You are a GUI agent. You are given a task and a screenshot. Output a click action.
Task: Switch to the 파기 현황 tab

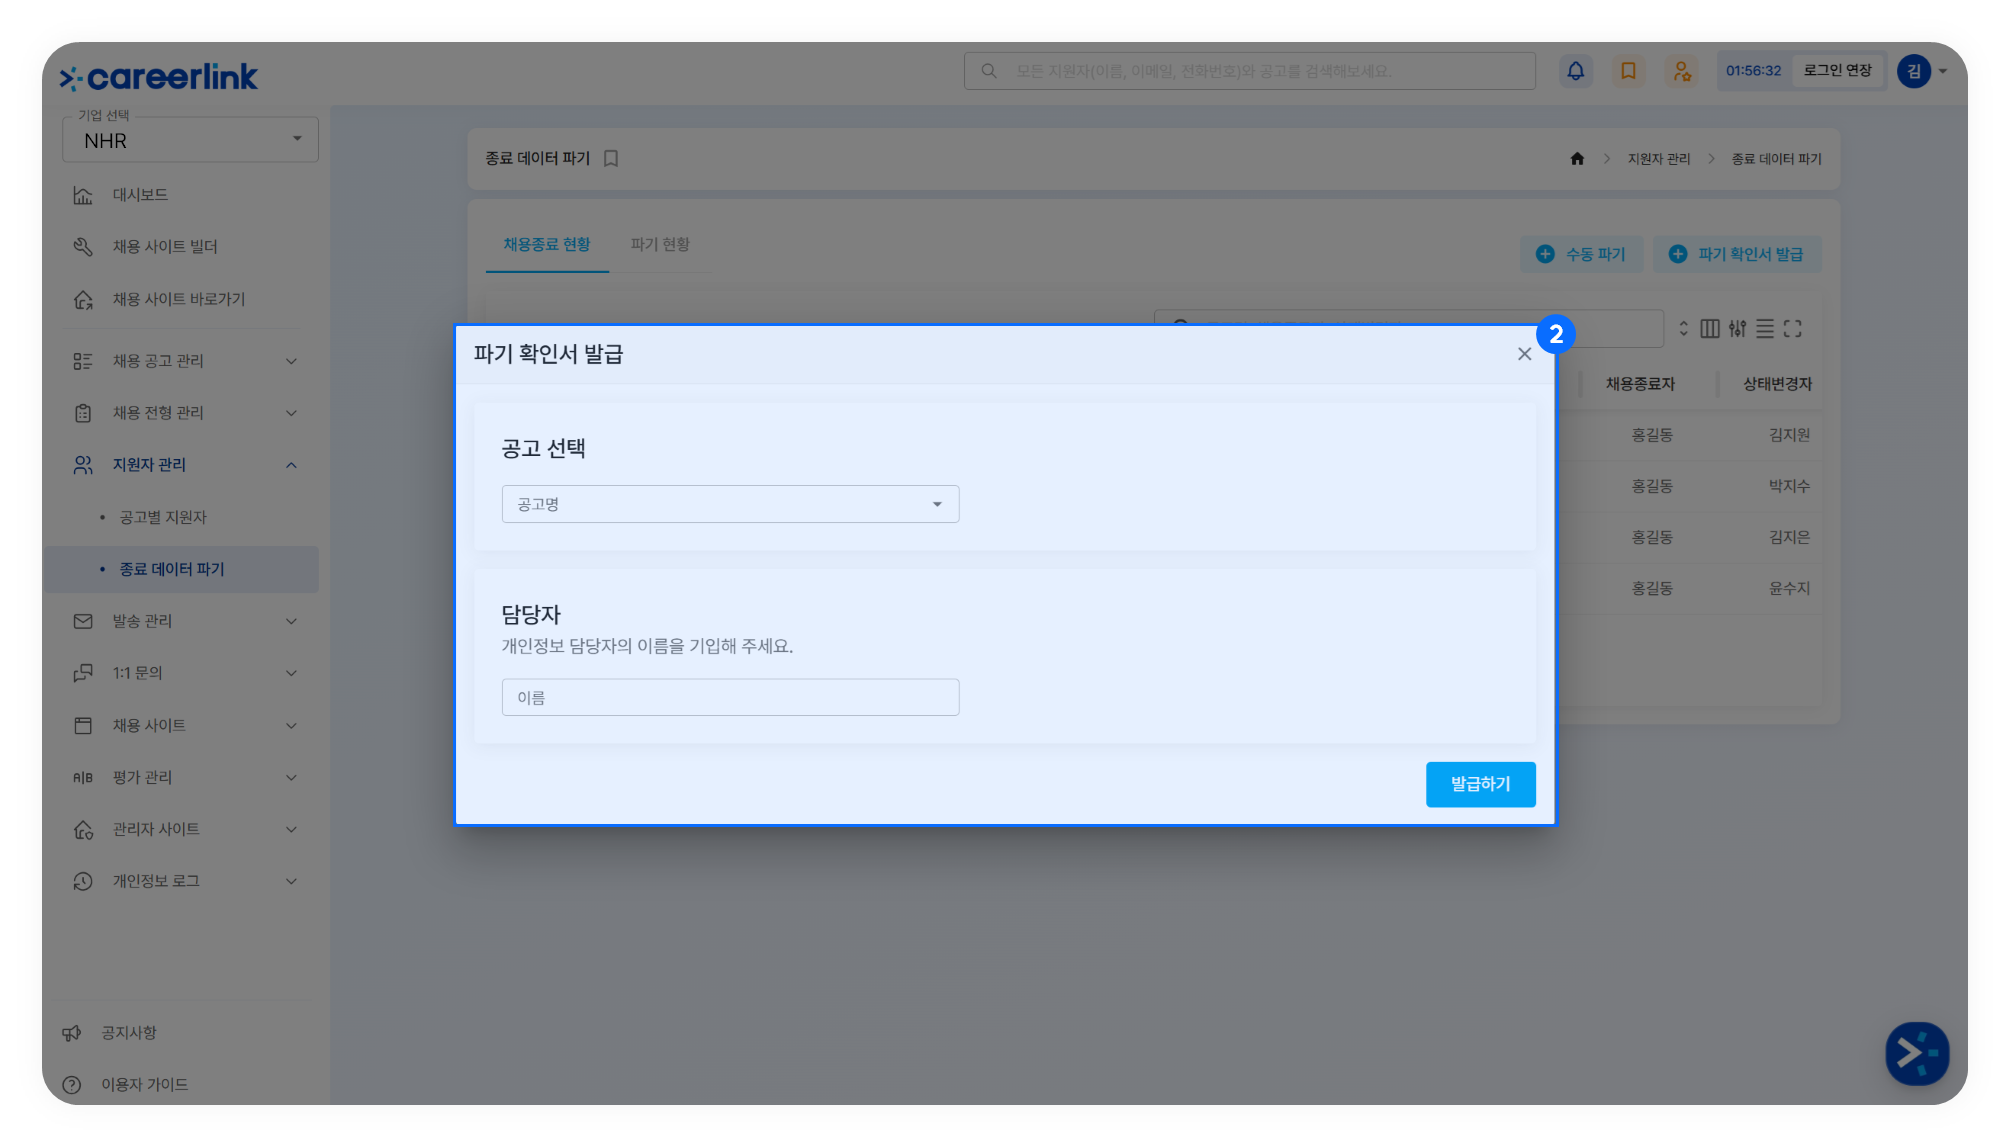660,245
